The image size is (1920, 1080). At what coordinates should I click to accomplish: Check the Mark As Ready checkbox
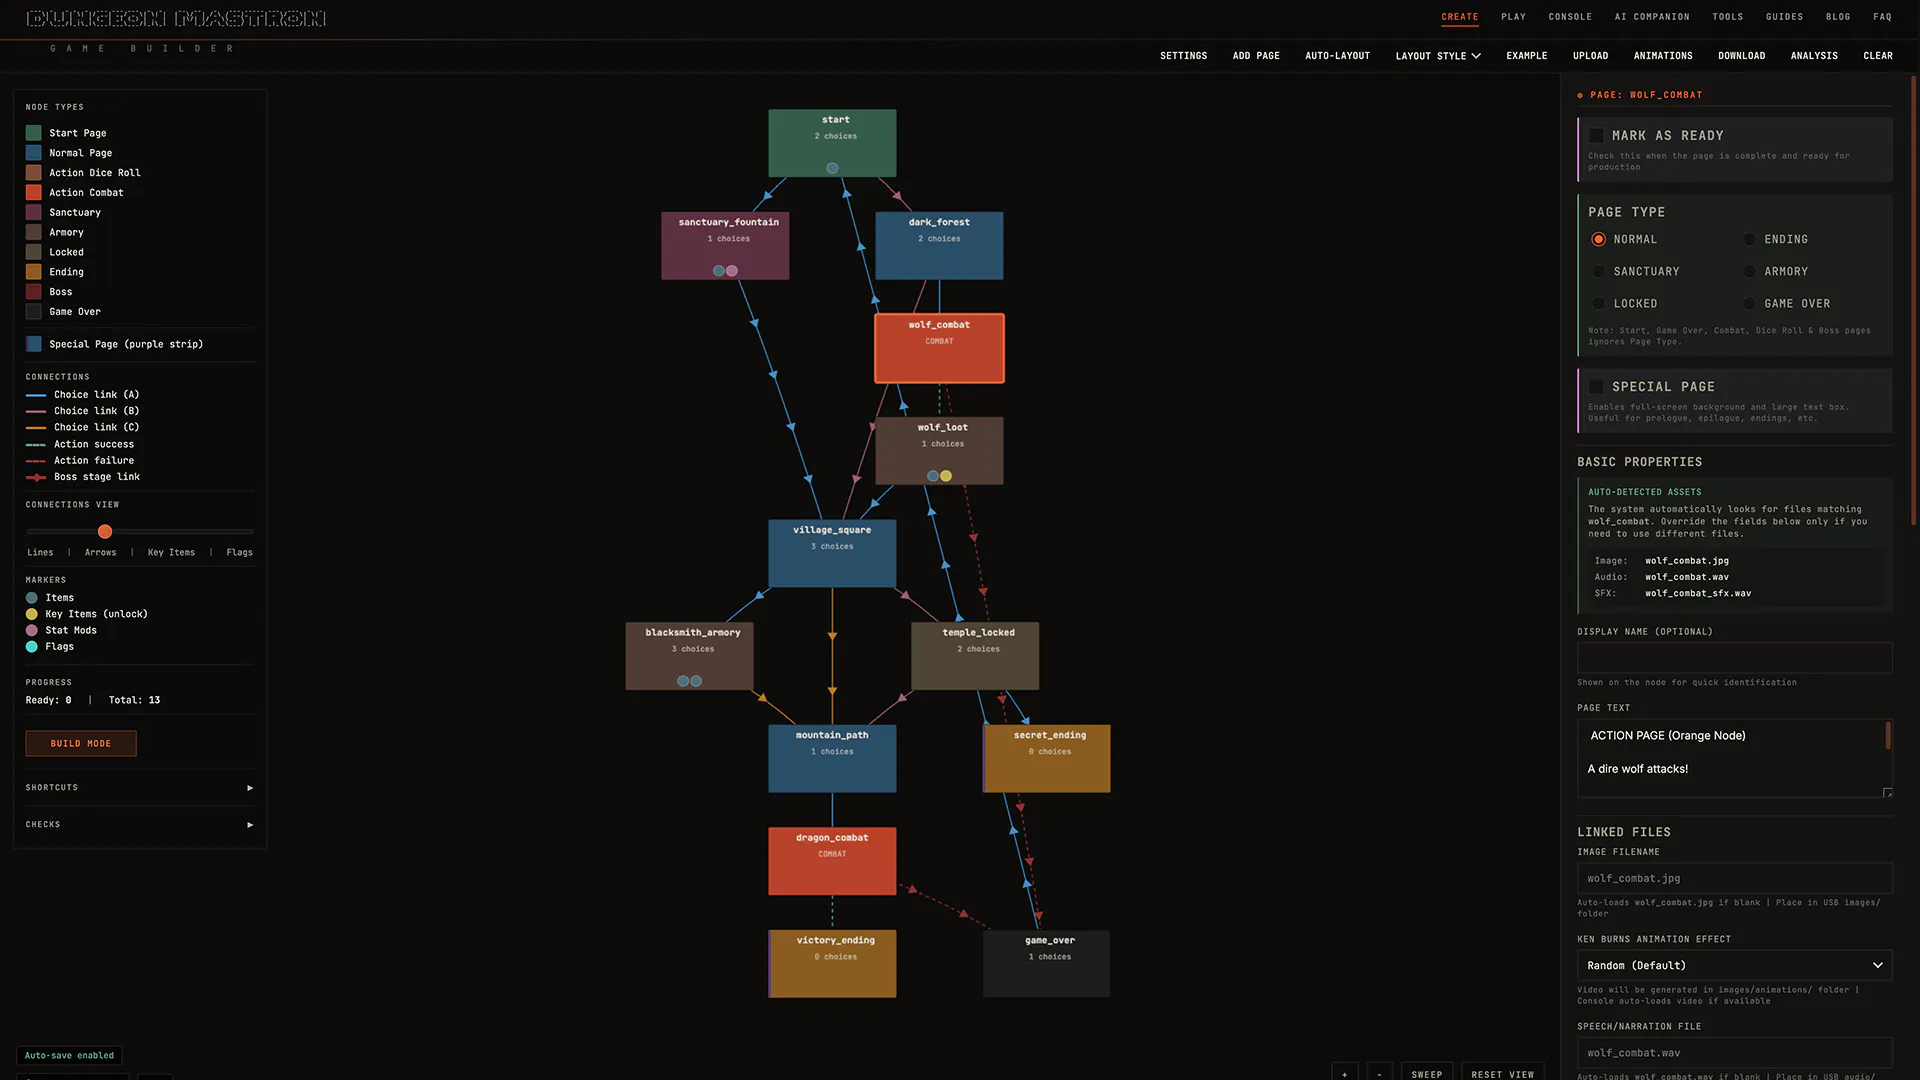click(1596, 136)
